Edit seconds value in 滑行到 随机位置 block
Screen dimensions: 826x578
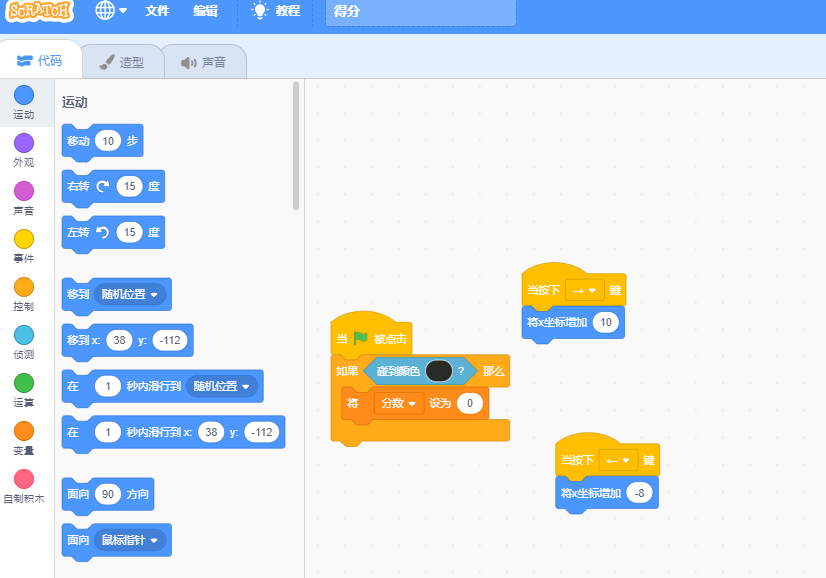108,386
